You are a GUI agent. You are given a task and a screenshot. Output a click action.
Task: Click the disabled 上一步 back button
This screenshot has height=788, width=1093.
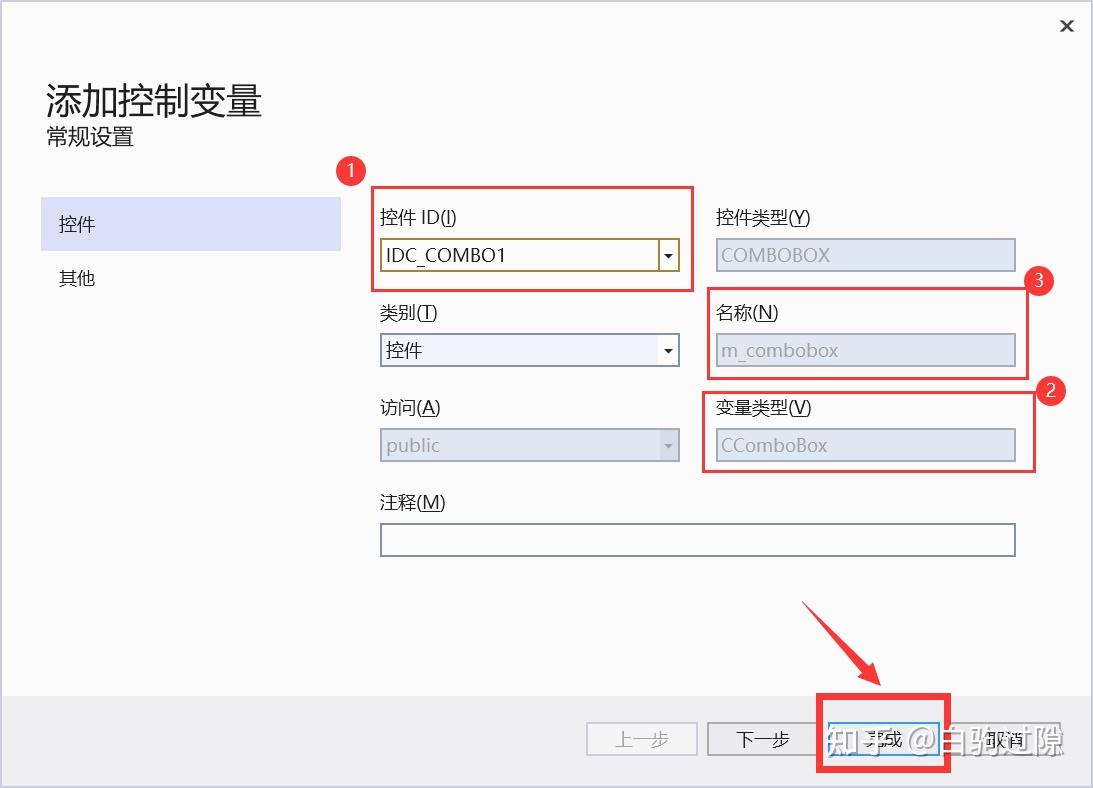point(641,739)
